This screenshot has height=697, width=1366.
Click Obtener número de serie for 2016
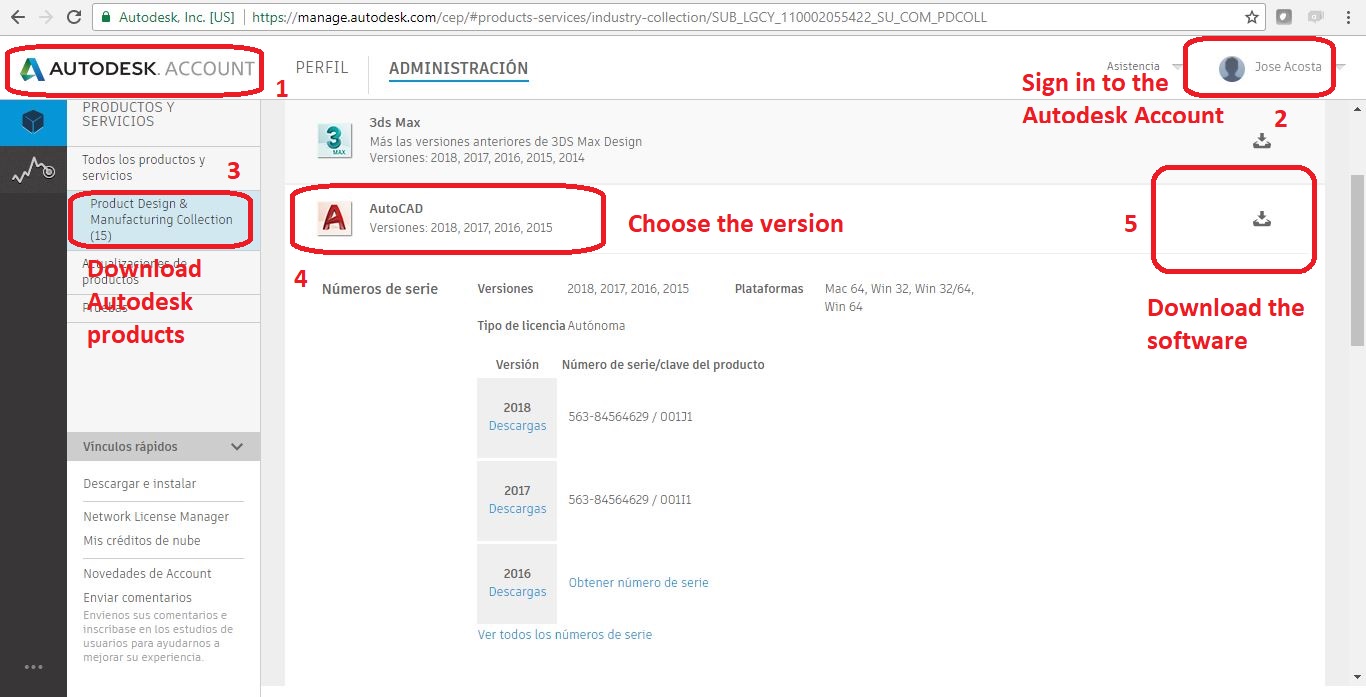point(639,583)
